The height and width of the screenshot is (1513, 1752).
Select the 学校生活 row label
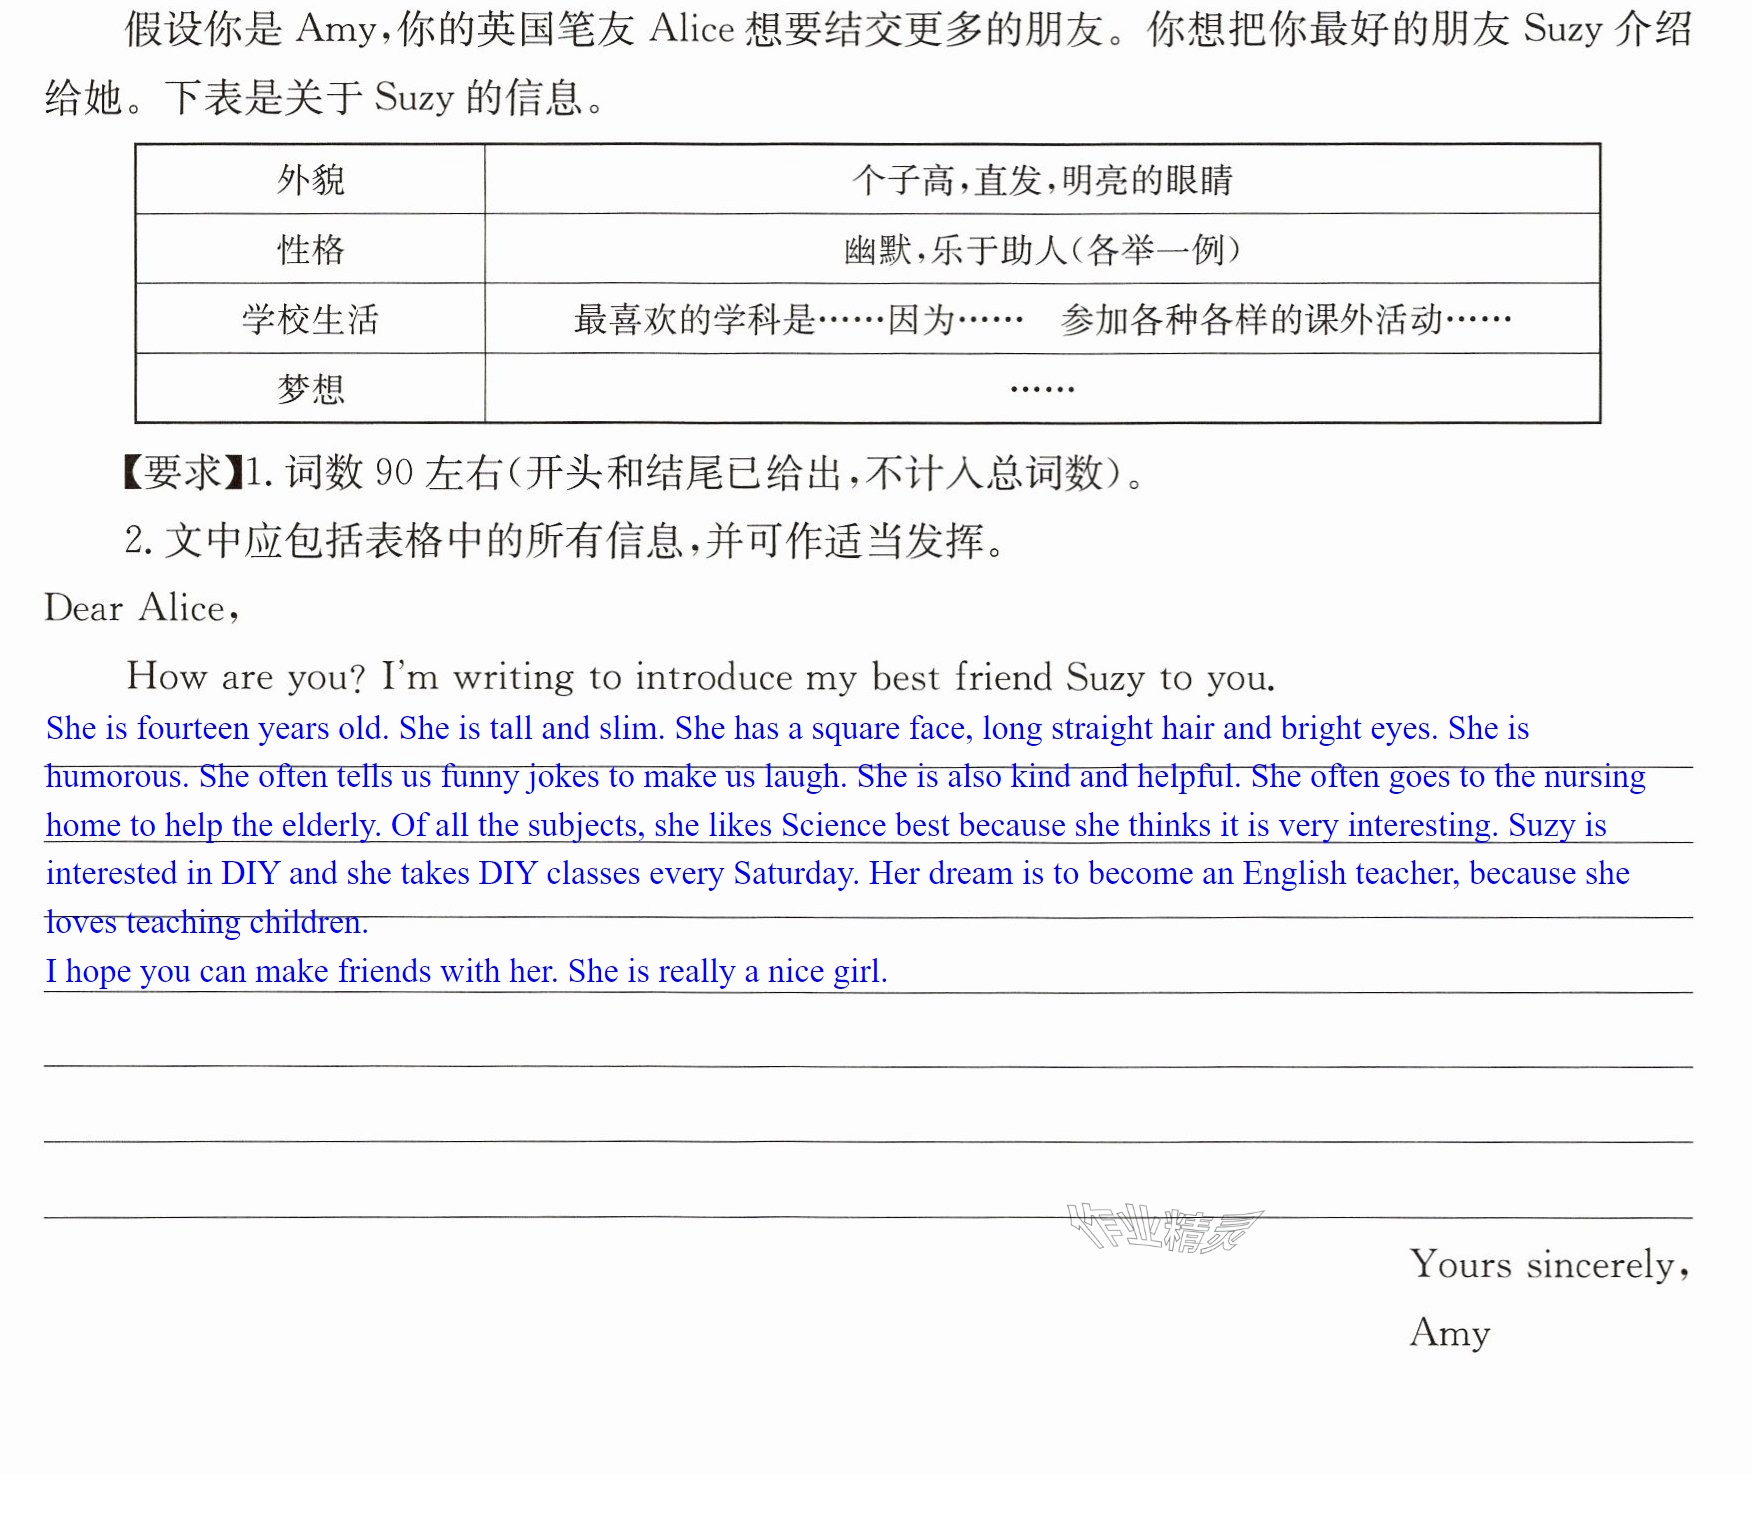311,319
